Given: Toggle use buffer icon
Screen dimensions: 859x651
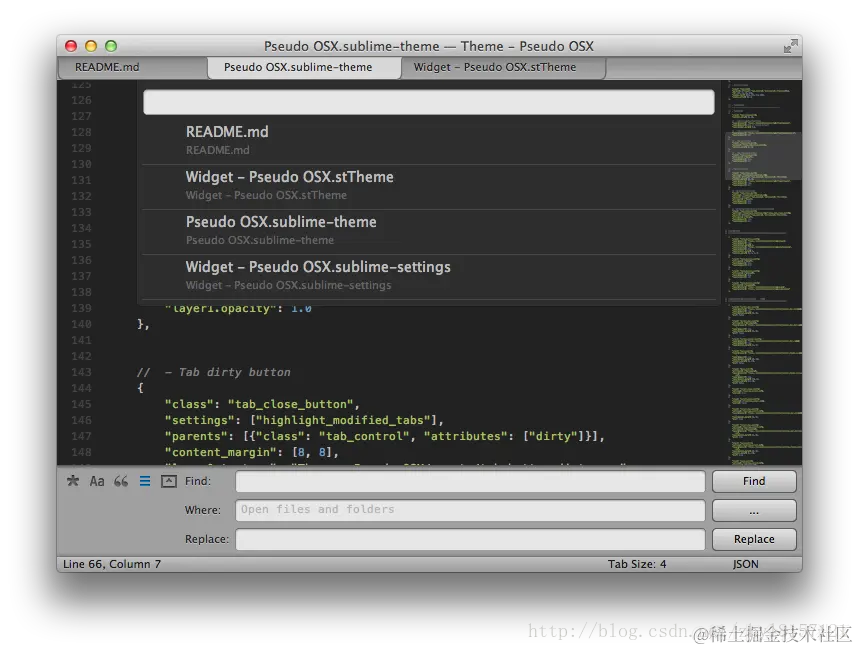Looking at the screenshot, I should (169, 481).
